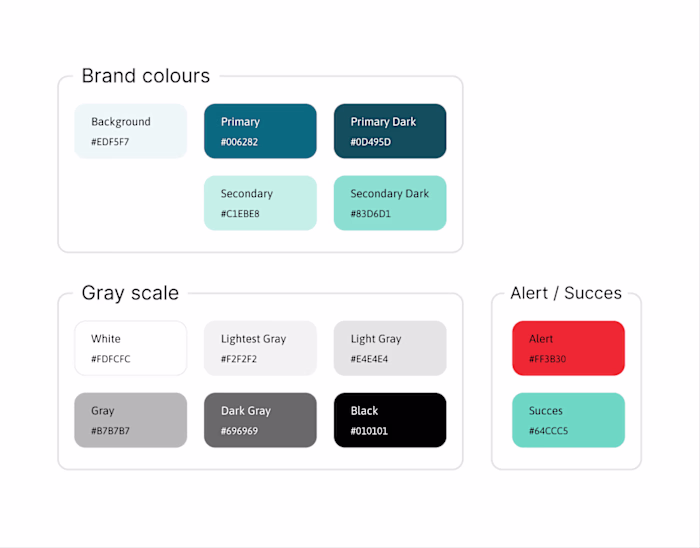The image size is (700, 548).
Task: Click the #010101 hex code label
Action: (x=369, y=431)
